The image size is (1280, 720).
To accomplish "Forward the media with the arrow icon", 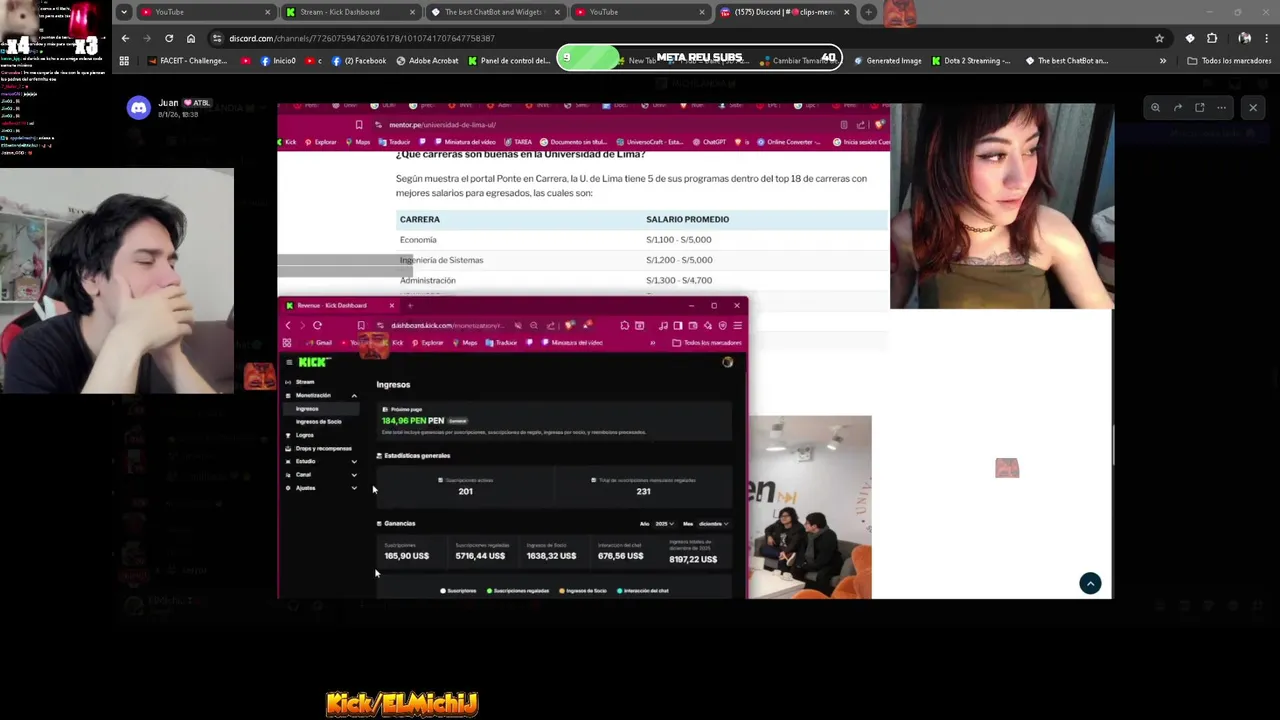I will coord(1177,107).
